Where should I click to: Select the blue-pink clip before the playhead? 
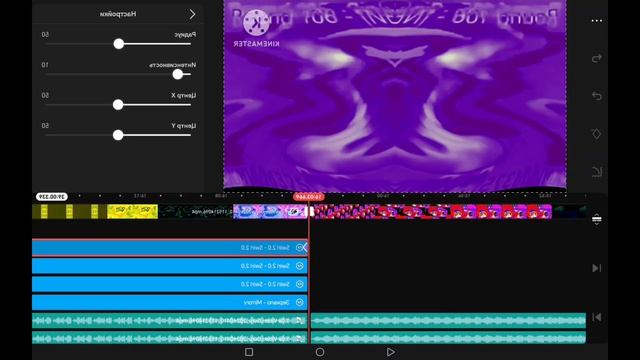click(x=270, y=211)
